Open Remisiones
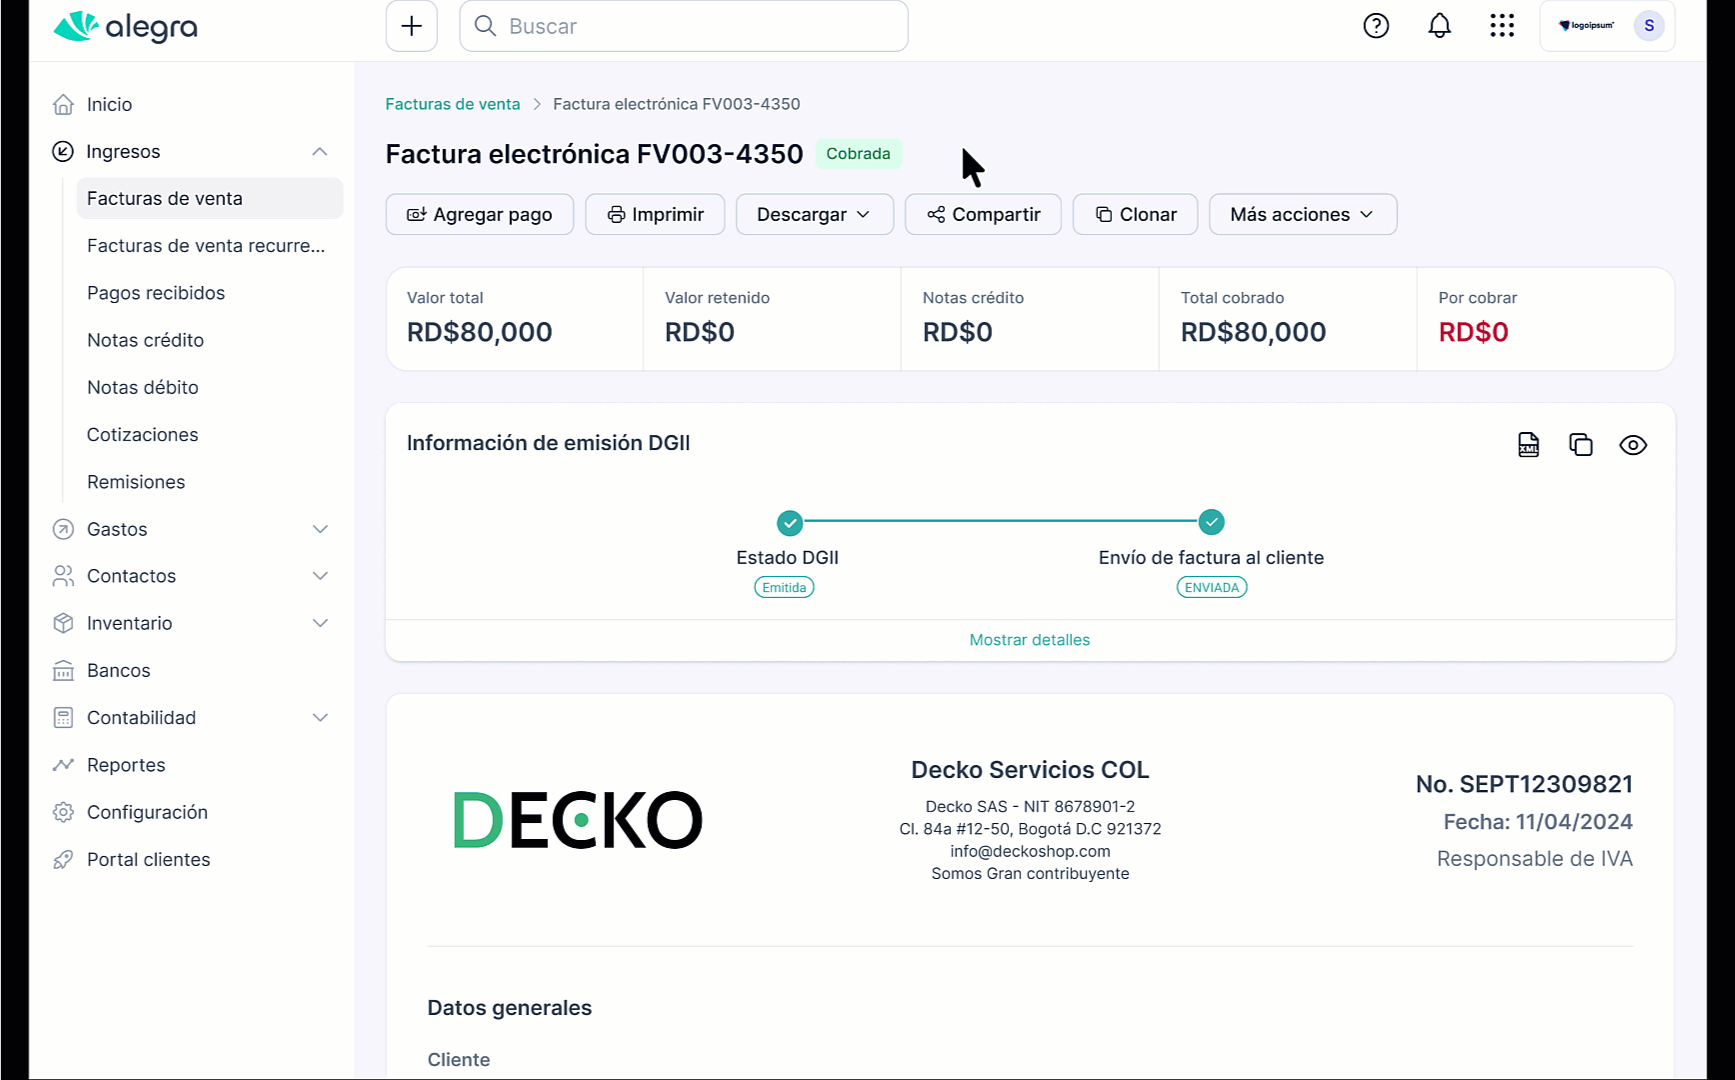The height and width of the screenshot is (1080, 1735). (136, 482)
